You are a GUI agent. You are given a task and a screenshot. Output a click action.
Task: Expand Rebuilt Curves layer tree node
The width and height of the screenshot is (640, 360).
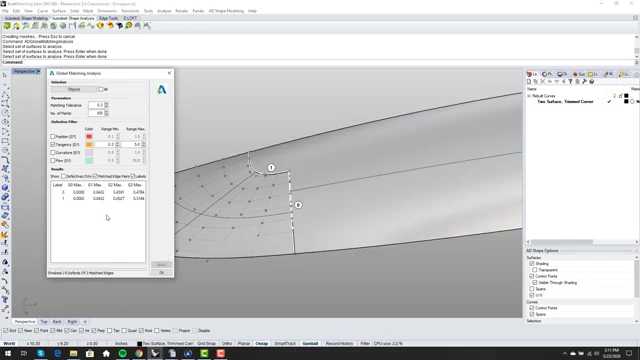[529, 96]
